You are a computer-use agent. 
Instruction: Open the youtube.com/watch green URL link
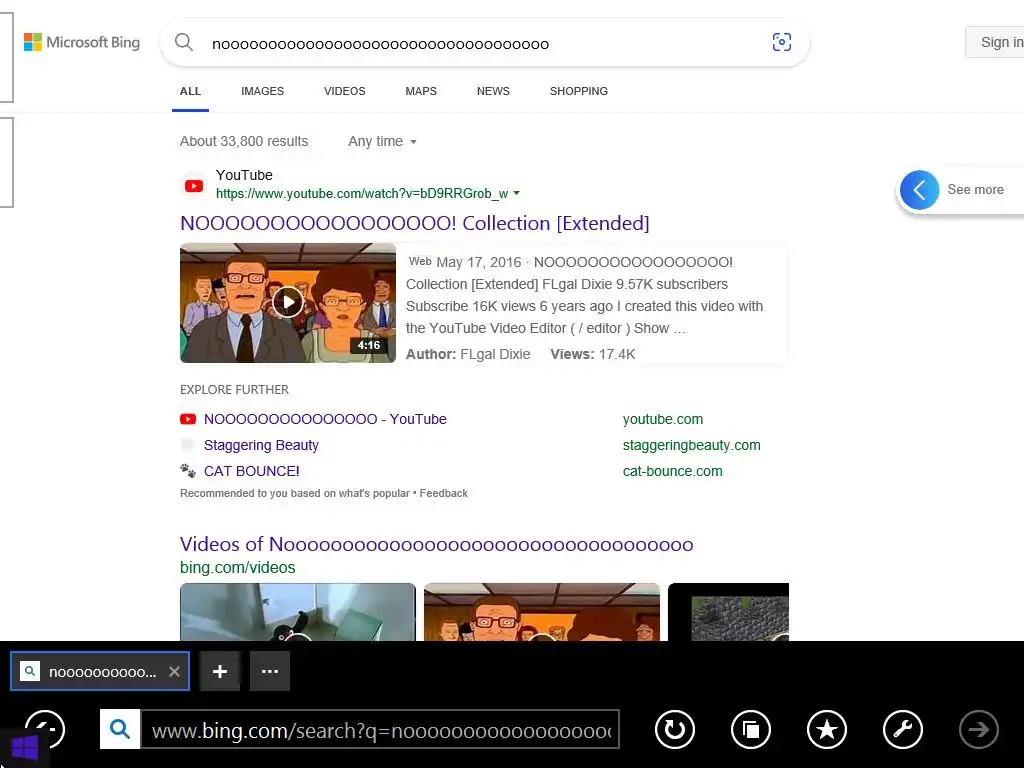pyautogui.click(x=362, y=193)
